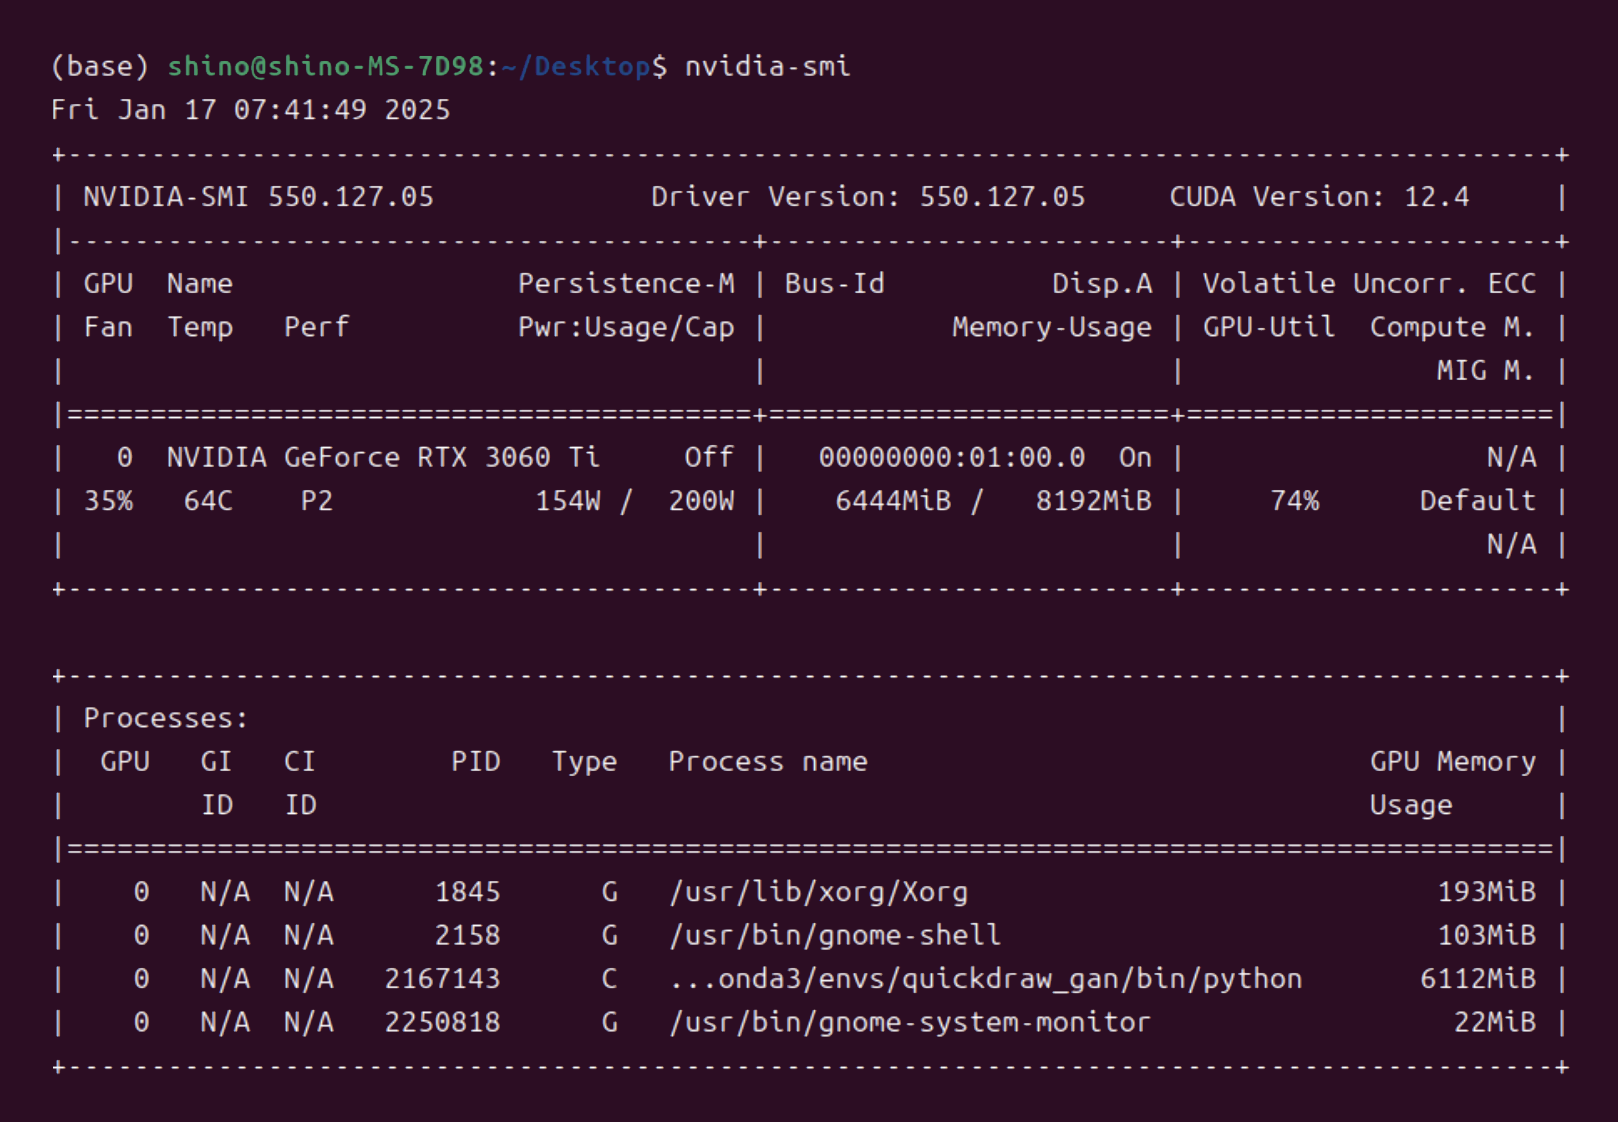Image resolution: width=1618 pixels, height=1122 pixels.
Task: Click the 'Memory-Usage' header
Action: point(1052,327)
